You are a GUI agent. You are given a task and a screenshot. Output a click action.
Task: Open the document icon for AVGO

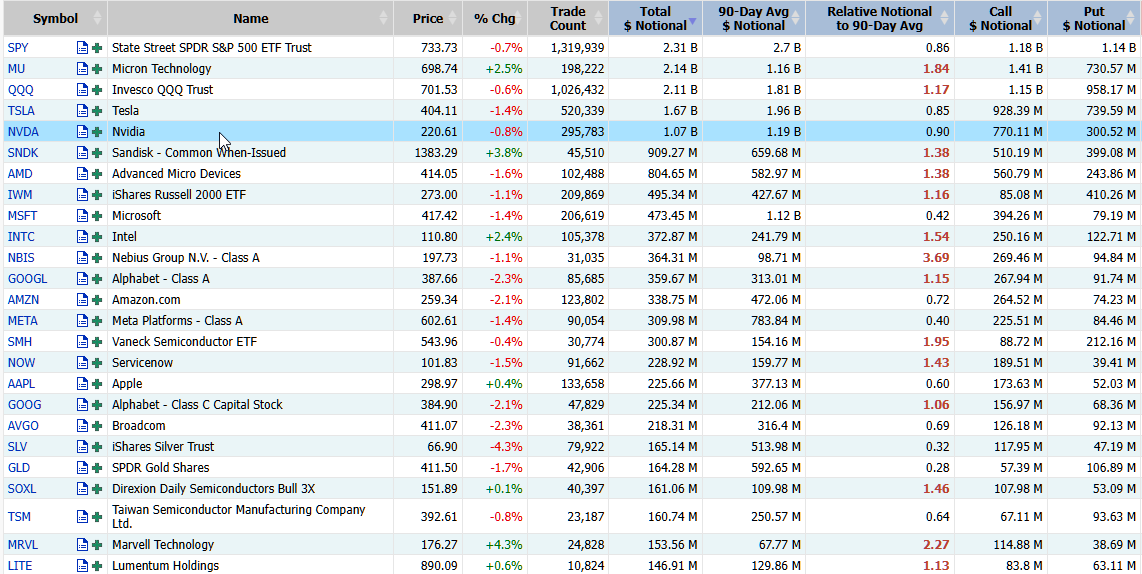pos(82,426)
